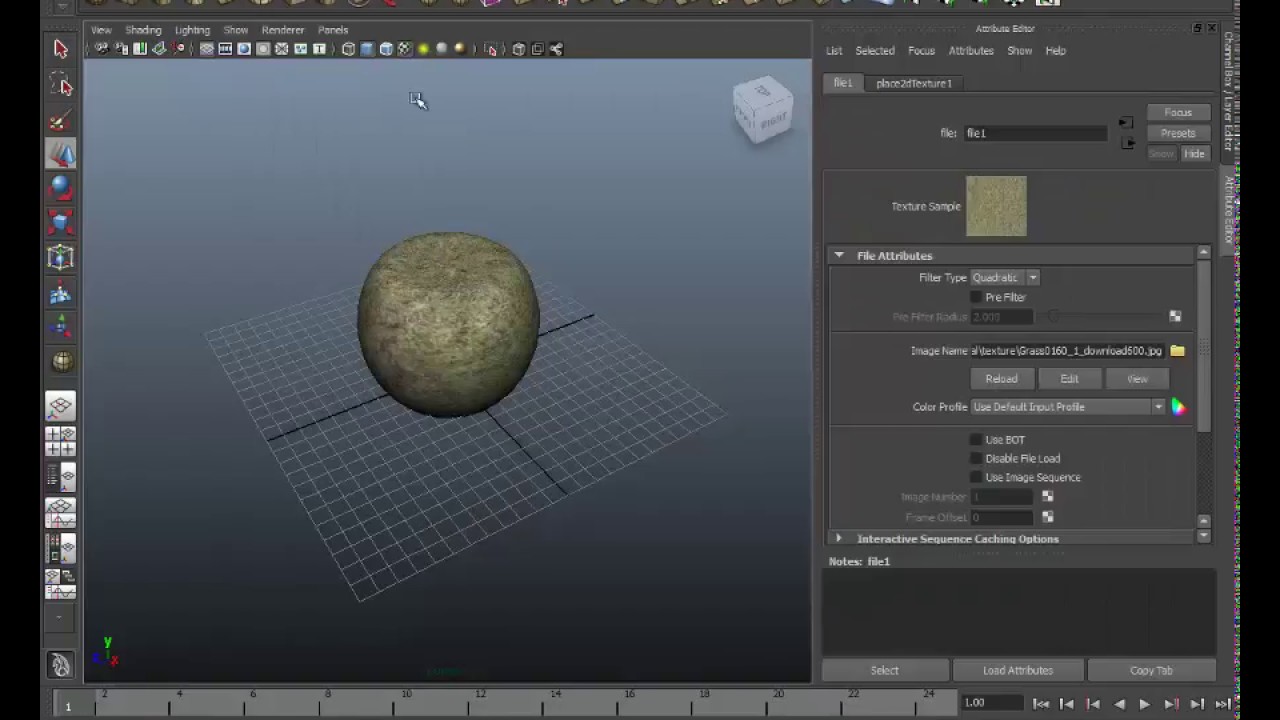Click the Select Camera panel icon
The height and width of the screenshot is (720, 1280).
point(102,49)
